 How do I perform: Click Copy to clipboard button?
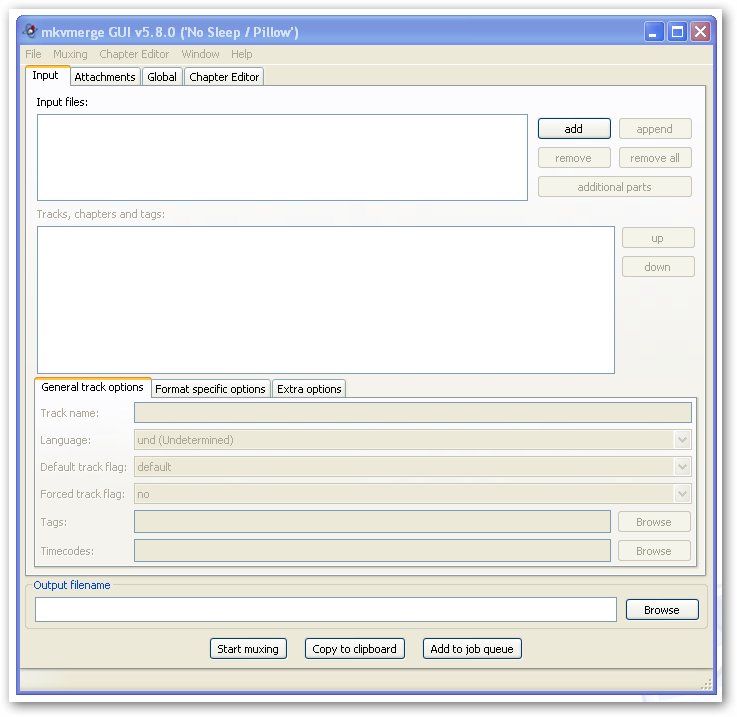pyautogui.click(x=354, y=649)
